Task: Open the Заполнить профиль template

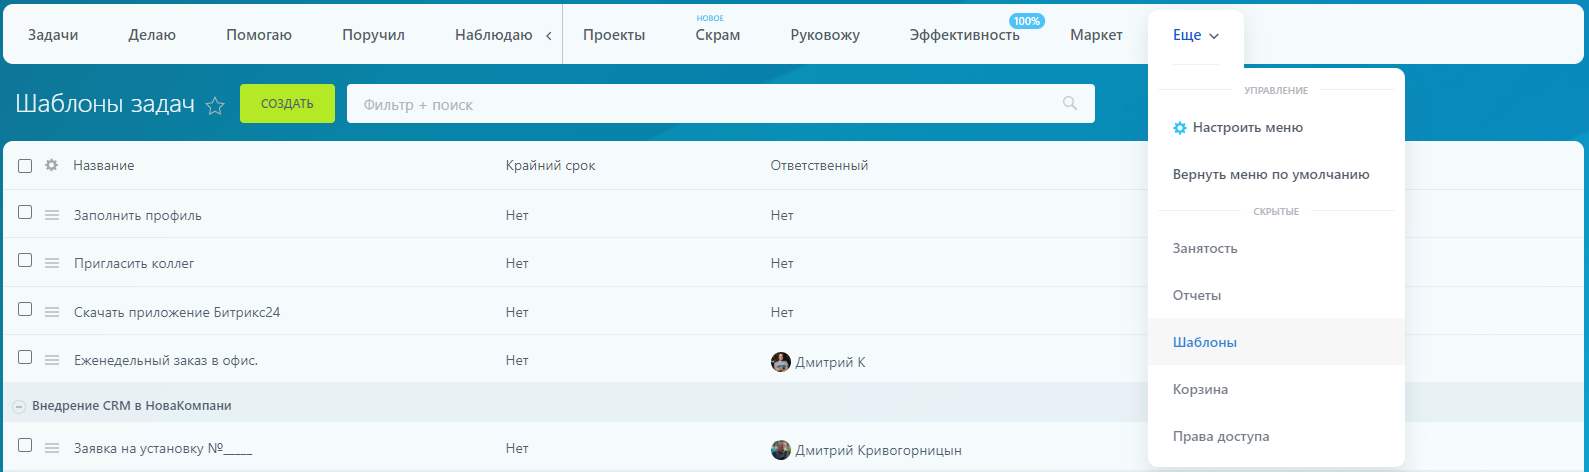Action: coord(138,215)
